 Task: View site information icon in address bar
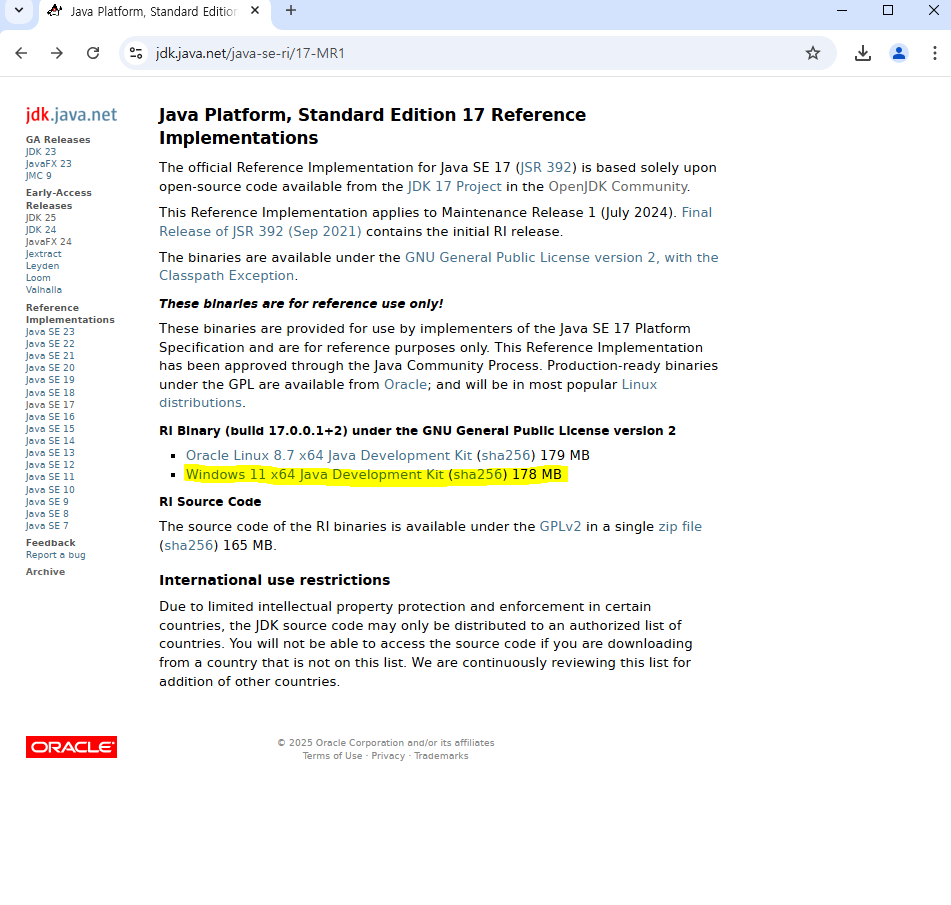[x=136, y=53]
